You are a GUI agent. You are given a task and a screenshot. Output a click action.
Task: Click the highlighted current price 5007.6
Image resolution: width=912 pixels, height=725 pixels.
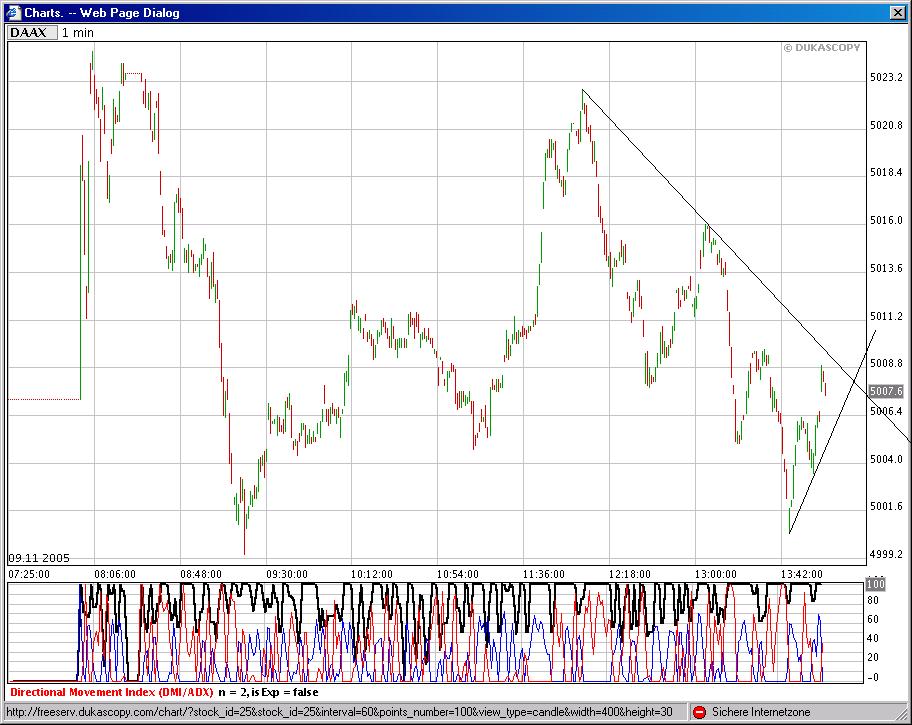coord(886,391)
